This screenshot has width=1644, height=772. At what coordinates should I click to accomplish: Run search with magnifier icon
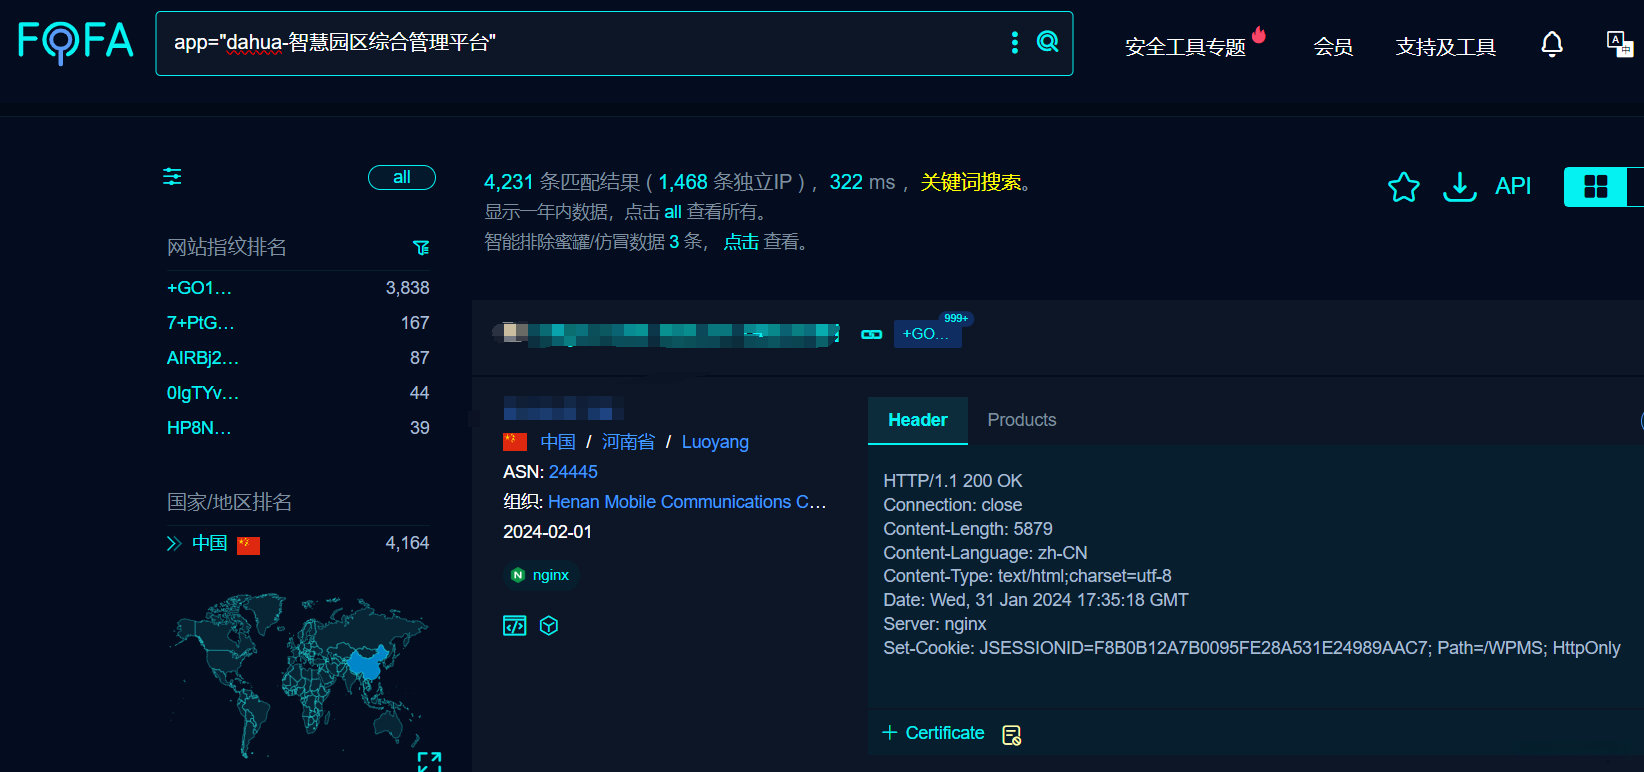[x=1047, y=42]
